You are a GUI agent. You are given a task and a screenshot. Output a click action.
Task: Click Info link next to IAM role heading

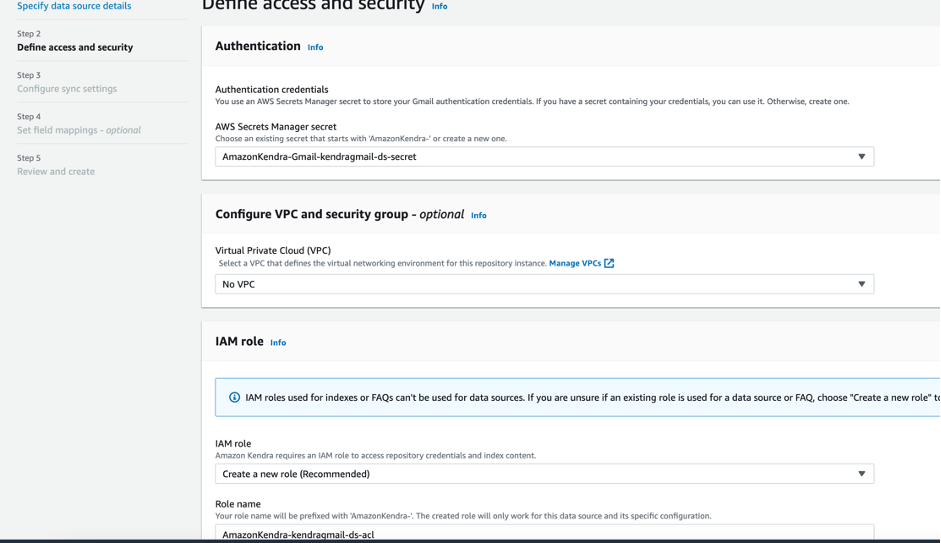278,342
